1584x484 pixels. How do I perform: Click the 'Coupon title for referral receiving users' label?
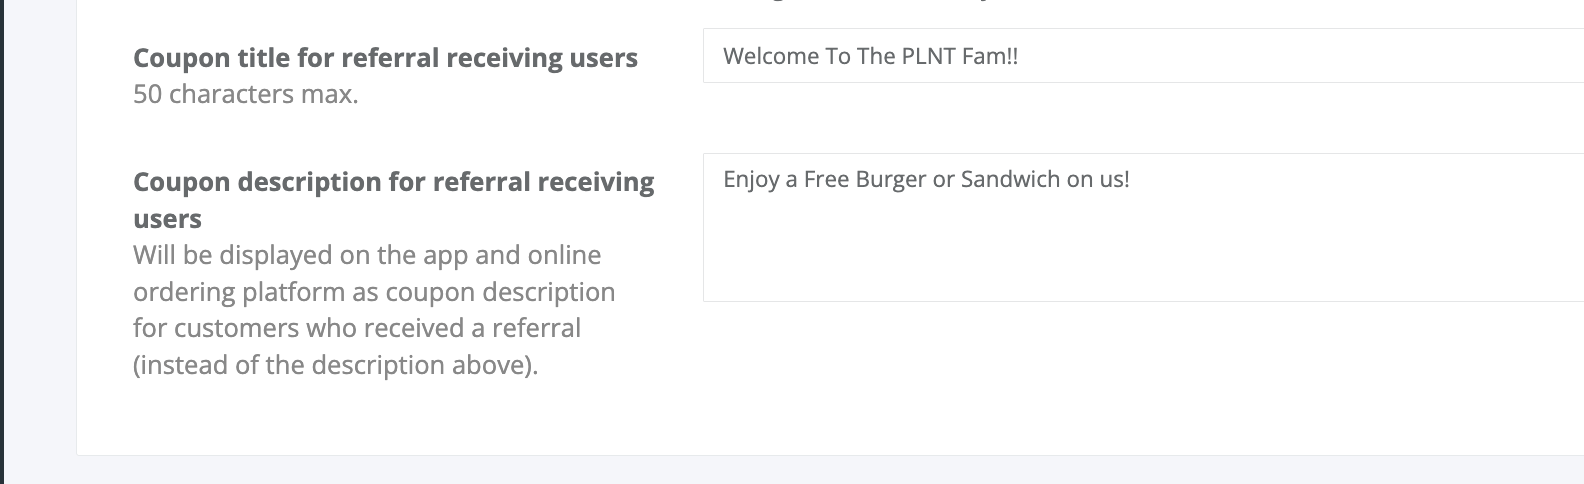[x=385, y=58]
